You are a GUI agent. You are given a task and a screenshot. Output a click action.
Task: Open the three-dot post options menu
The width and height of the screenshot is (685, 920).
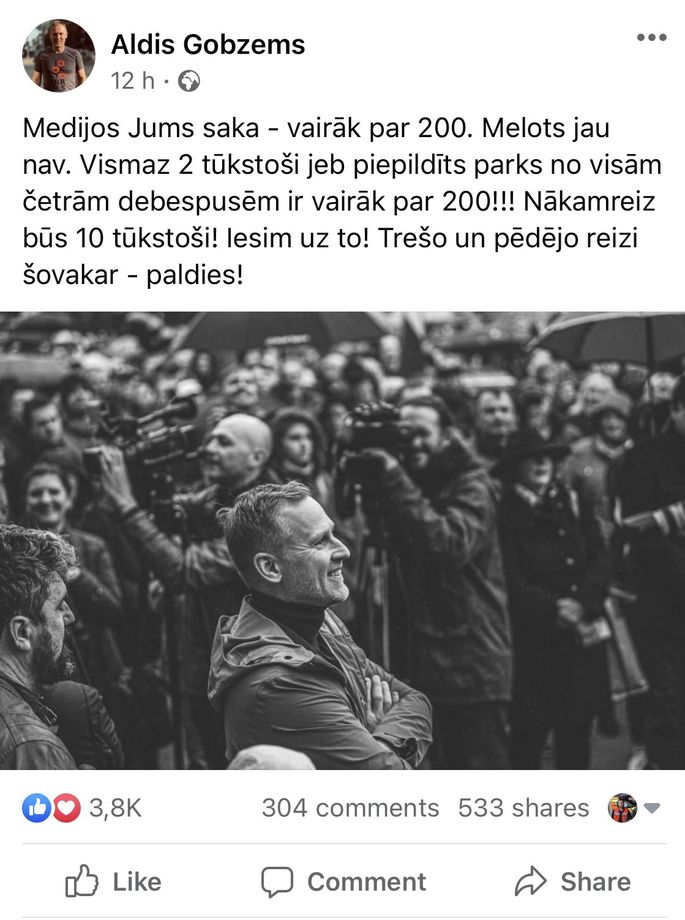(x=652, y=38)
